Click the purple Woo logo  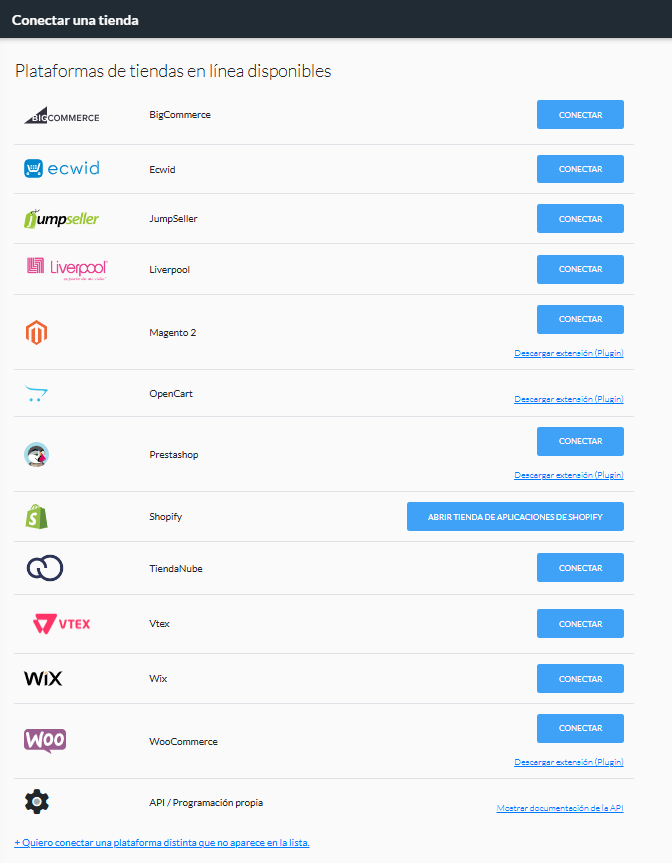(45, 741)
